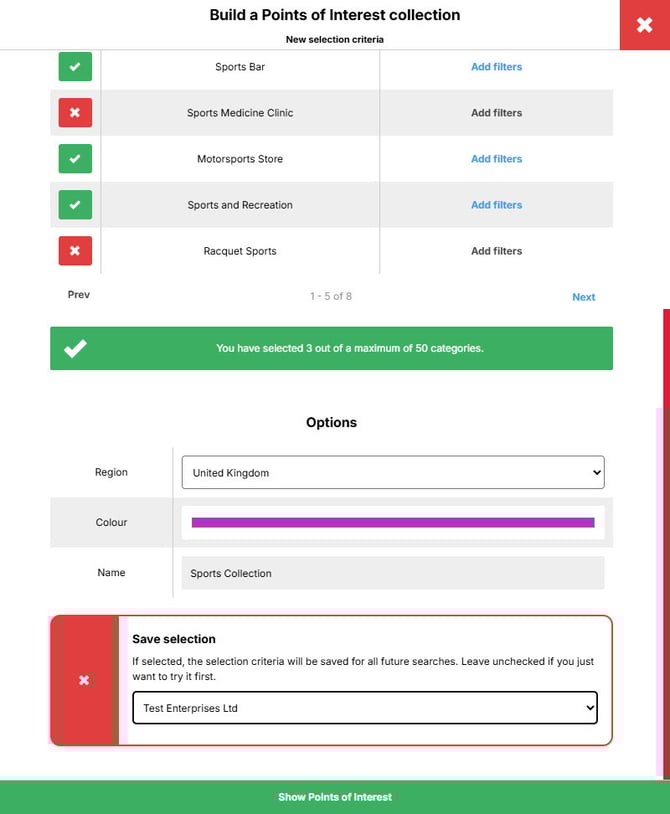The width and height of the screenshot is (670, 814).
Task: Click Add filters for Racquet Sports
Action: (x=496, y=251)
